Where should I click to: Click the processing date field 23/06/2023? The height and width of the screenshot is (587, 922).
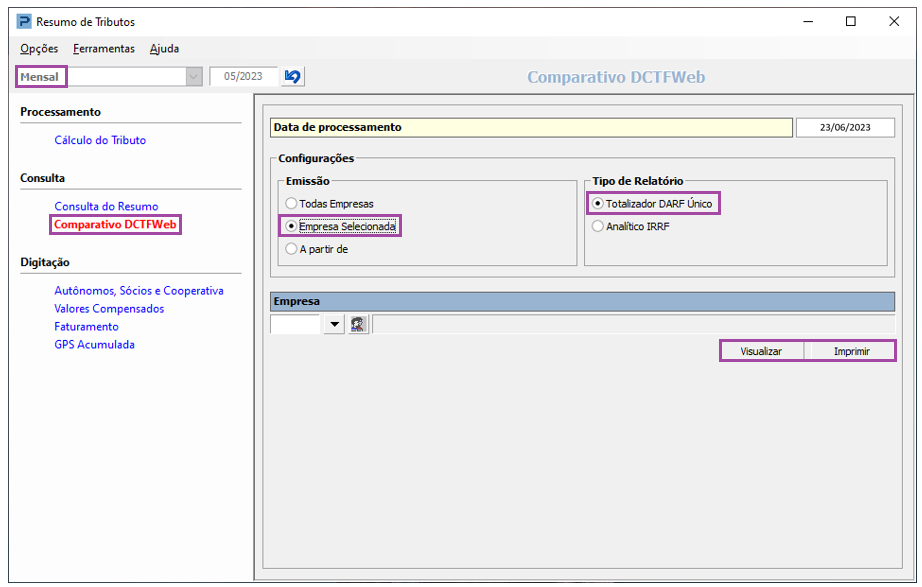tap(845, 128)
